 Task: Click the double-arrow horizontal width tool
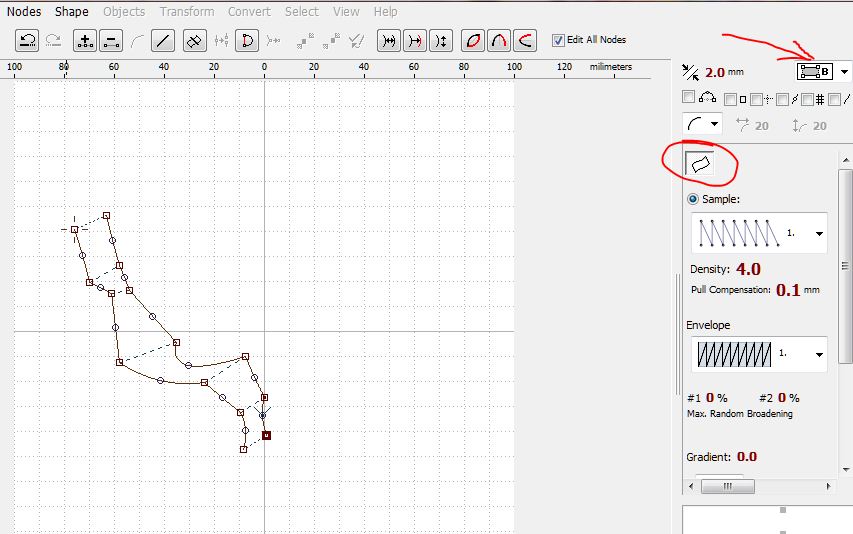tap(388, 41)
